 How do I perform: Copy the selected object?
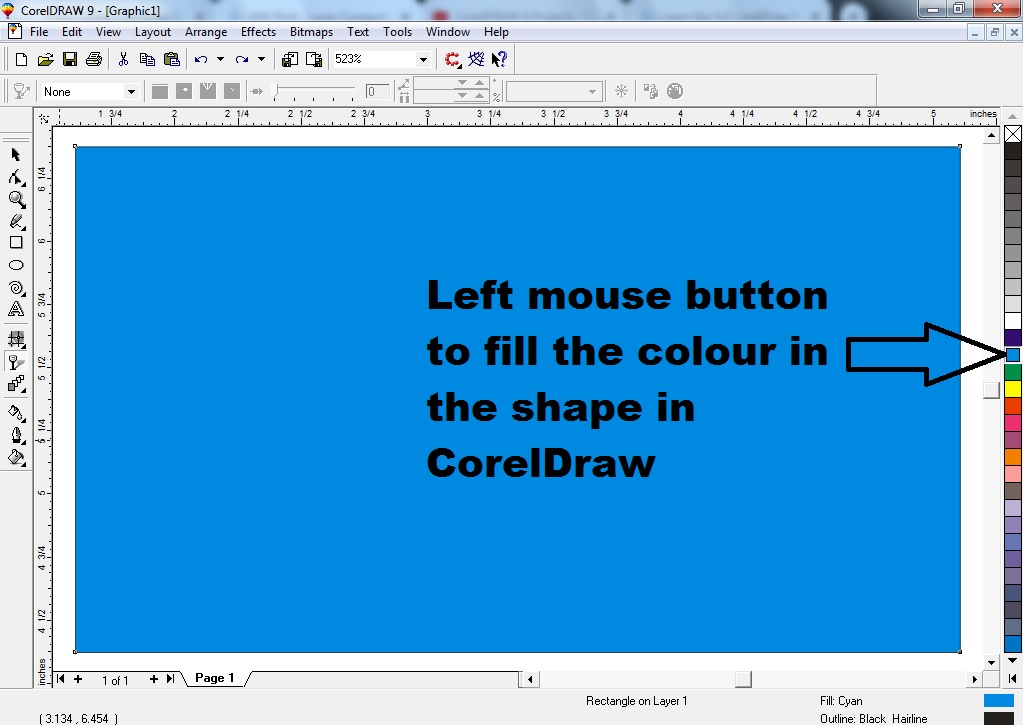point(147,59)
